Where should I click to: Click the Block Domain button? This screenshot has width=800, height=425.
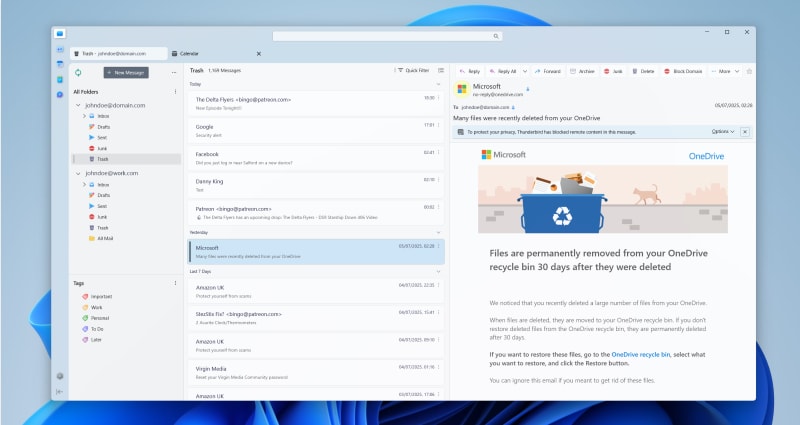tap(685, 71)
